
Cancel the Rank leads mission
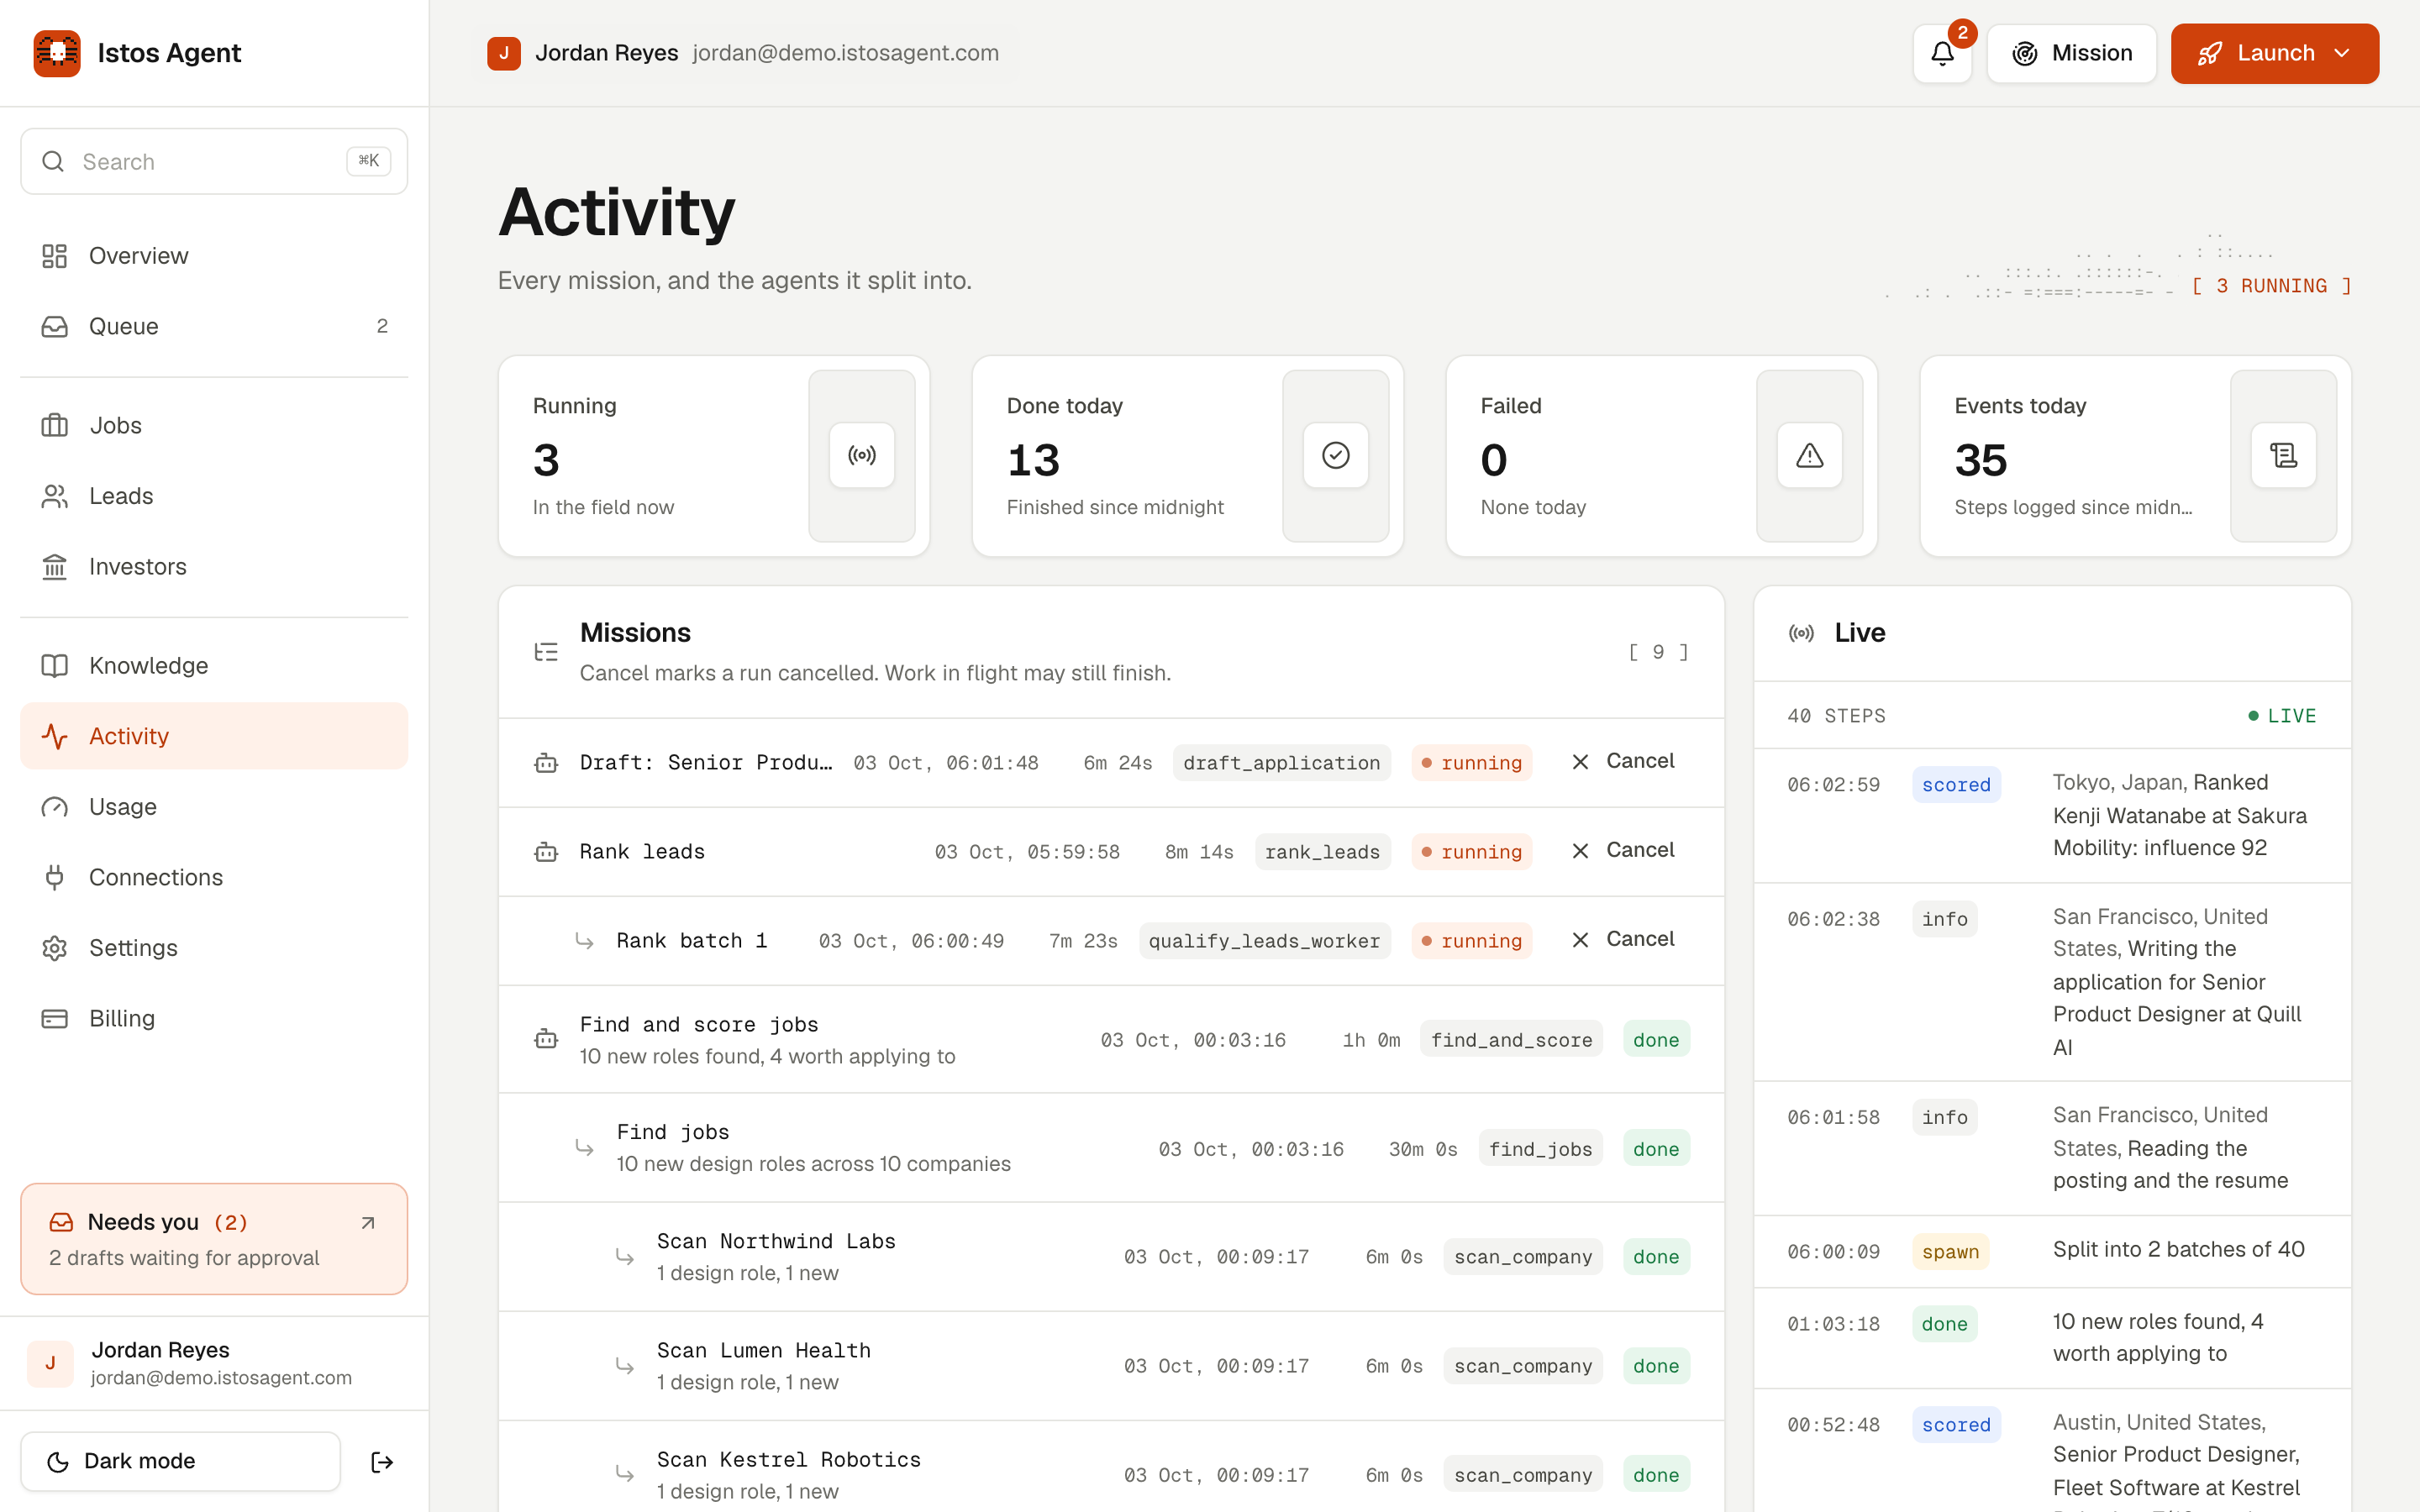pyautogui.click(x=1622, y=851)
